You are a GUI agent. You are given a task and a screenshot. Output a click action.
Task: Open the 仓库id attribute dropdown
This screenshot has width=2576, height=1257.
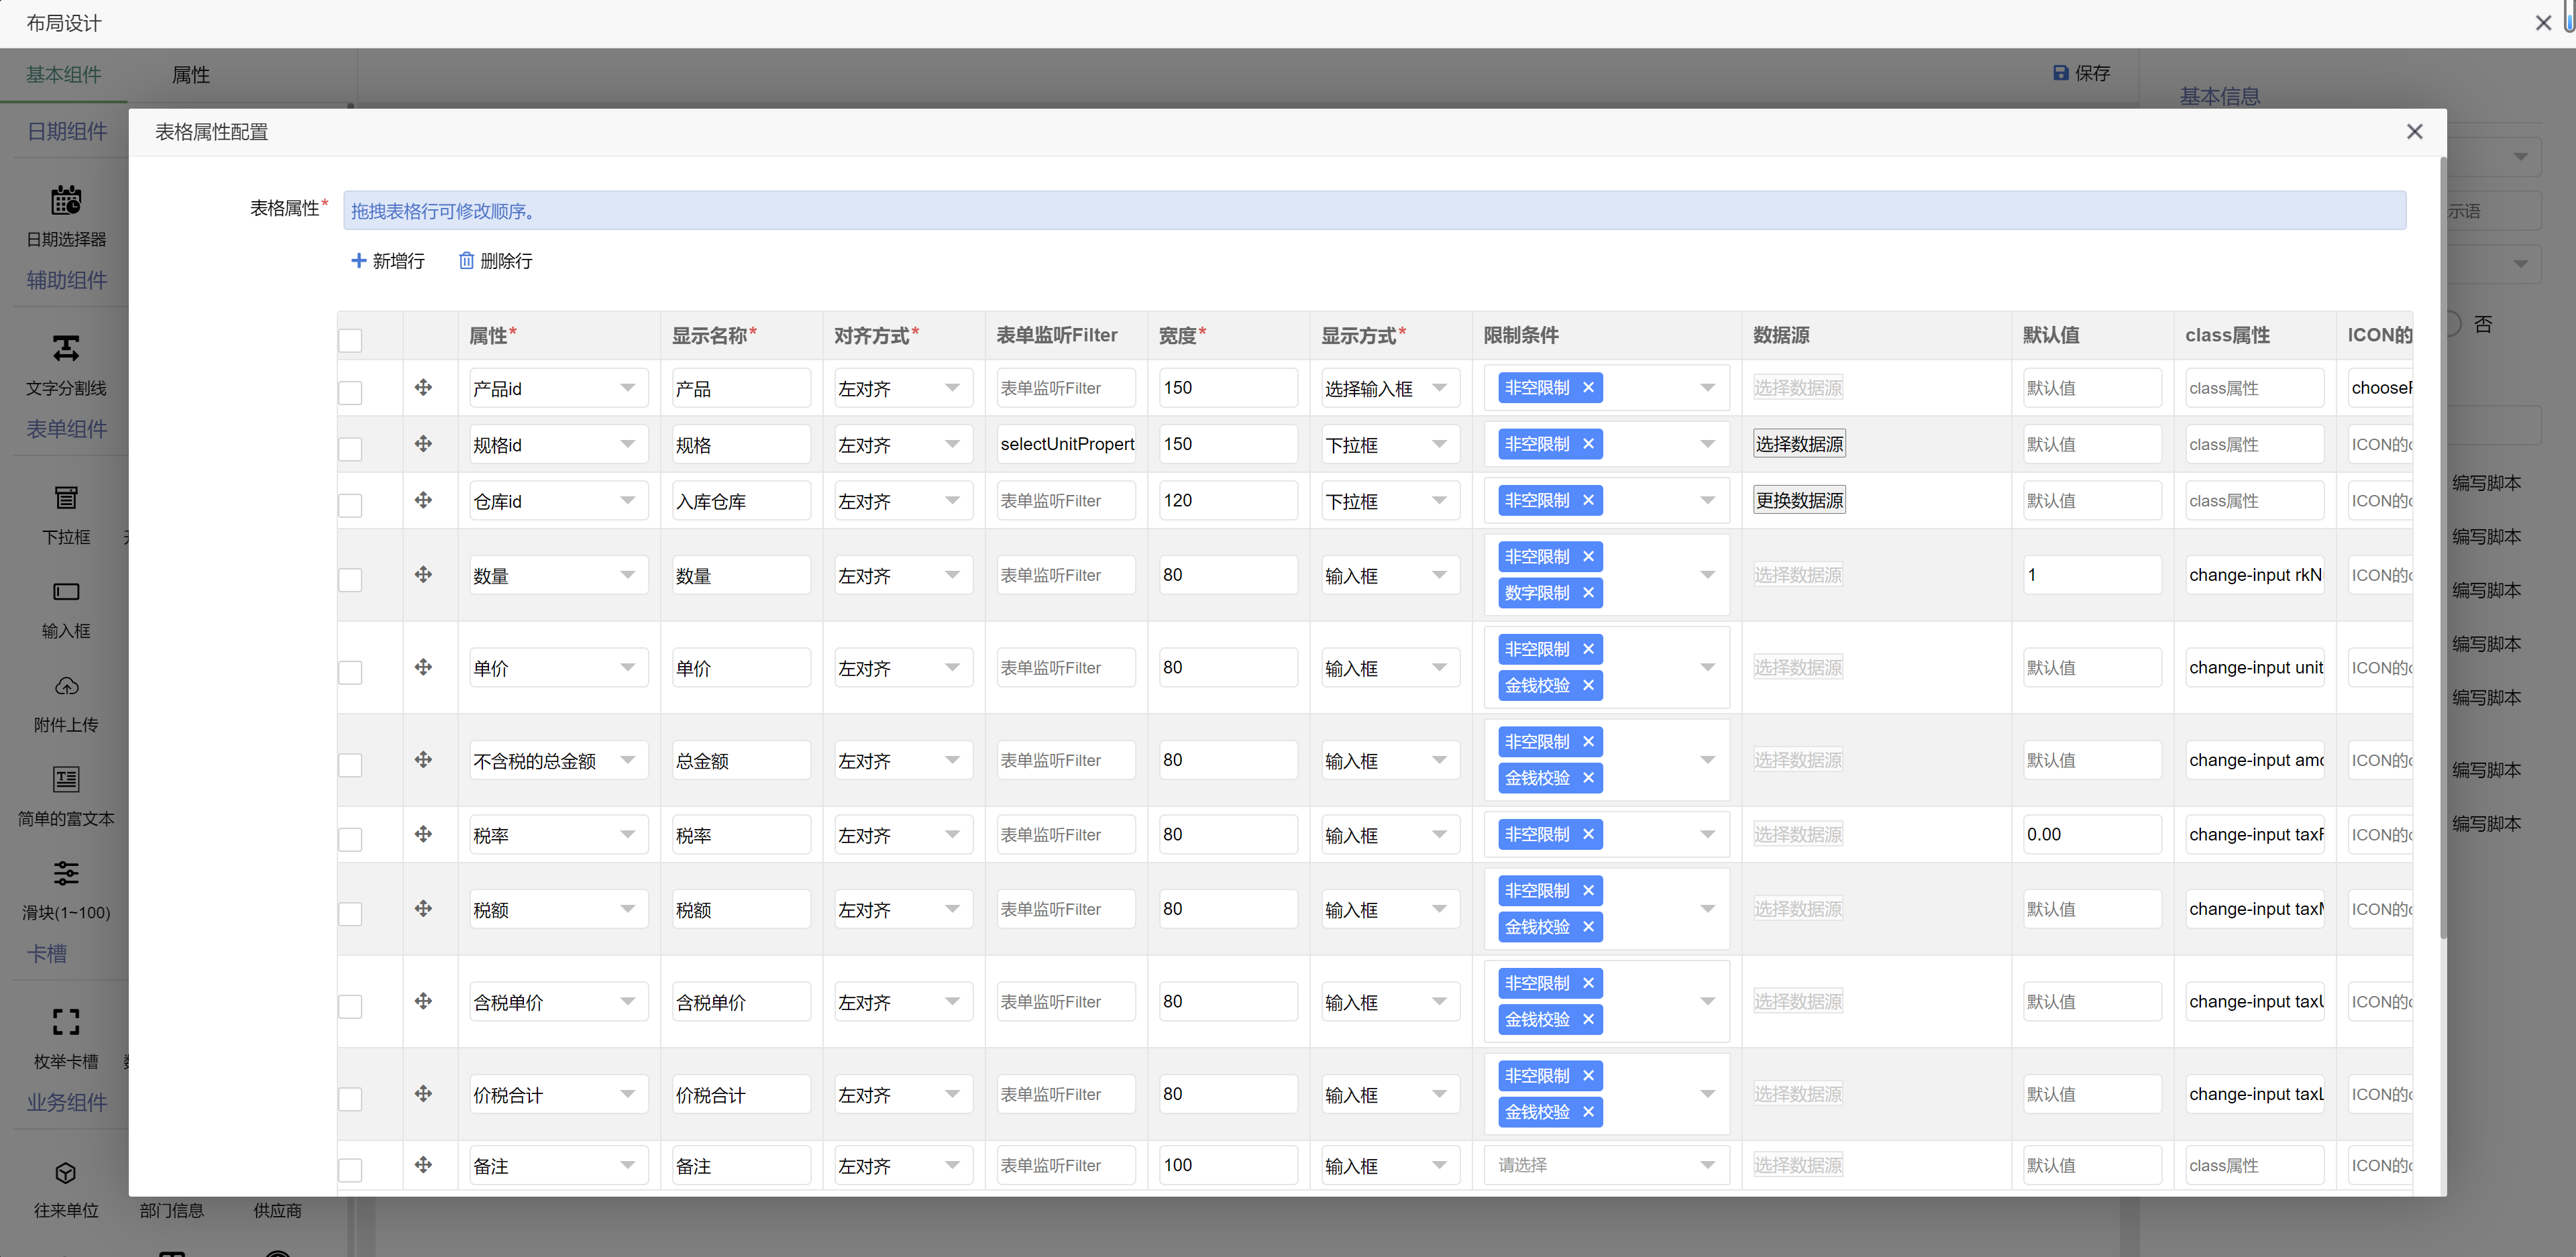[x=558, y=501]
